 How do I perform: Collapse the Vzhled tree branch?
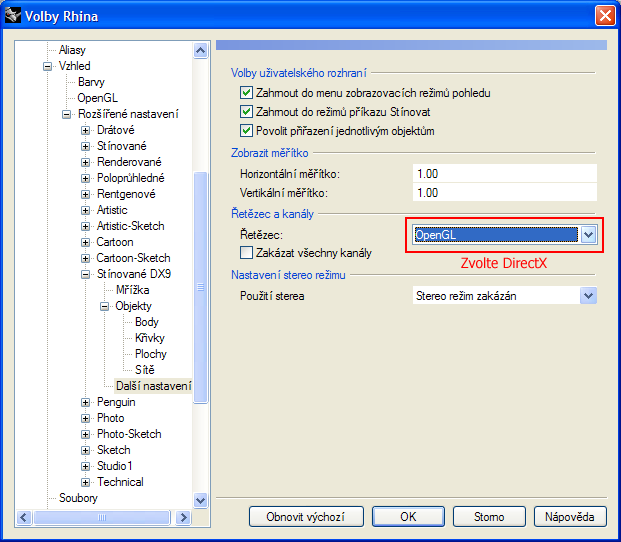pos(47,66)
